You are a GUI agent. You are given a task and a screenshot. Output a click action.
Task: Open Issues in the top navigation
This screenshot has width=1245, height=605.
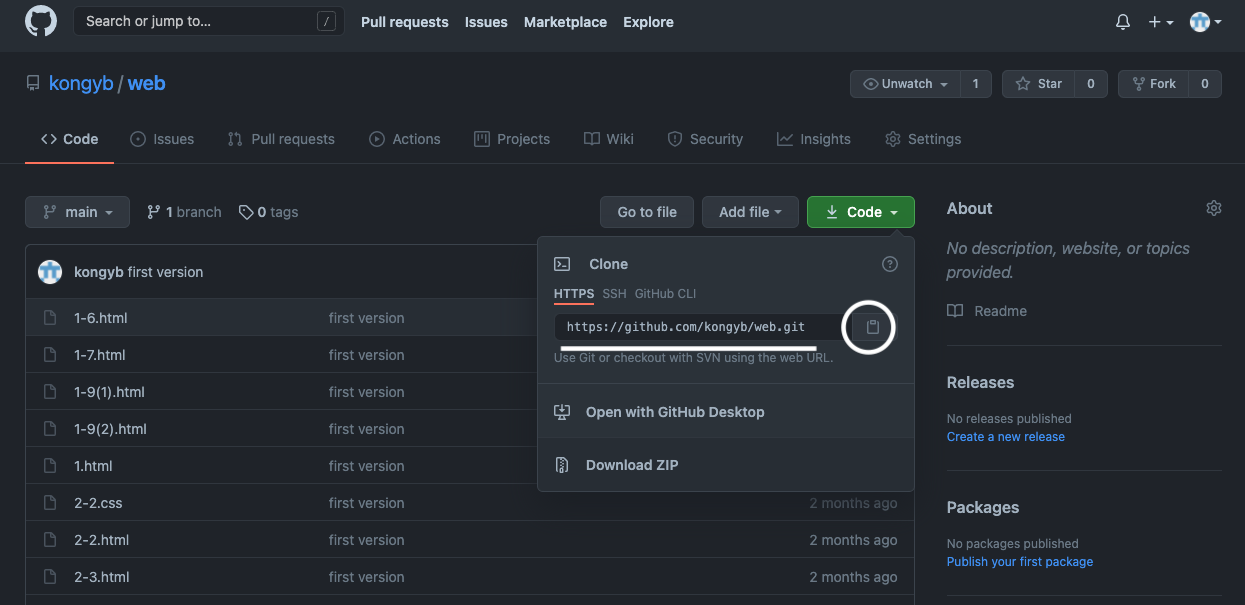[486, 22]
